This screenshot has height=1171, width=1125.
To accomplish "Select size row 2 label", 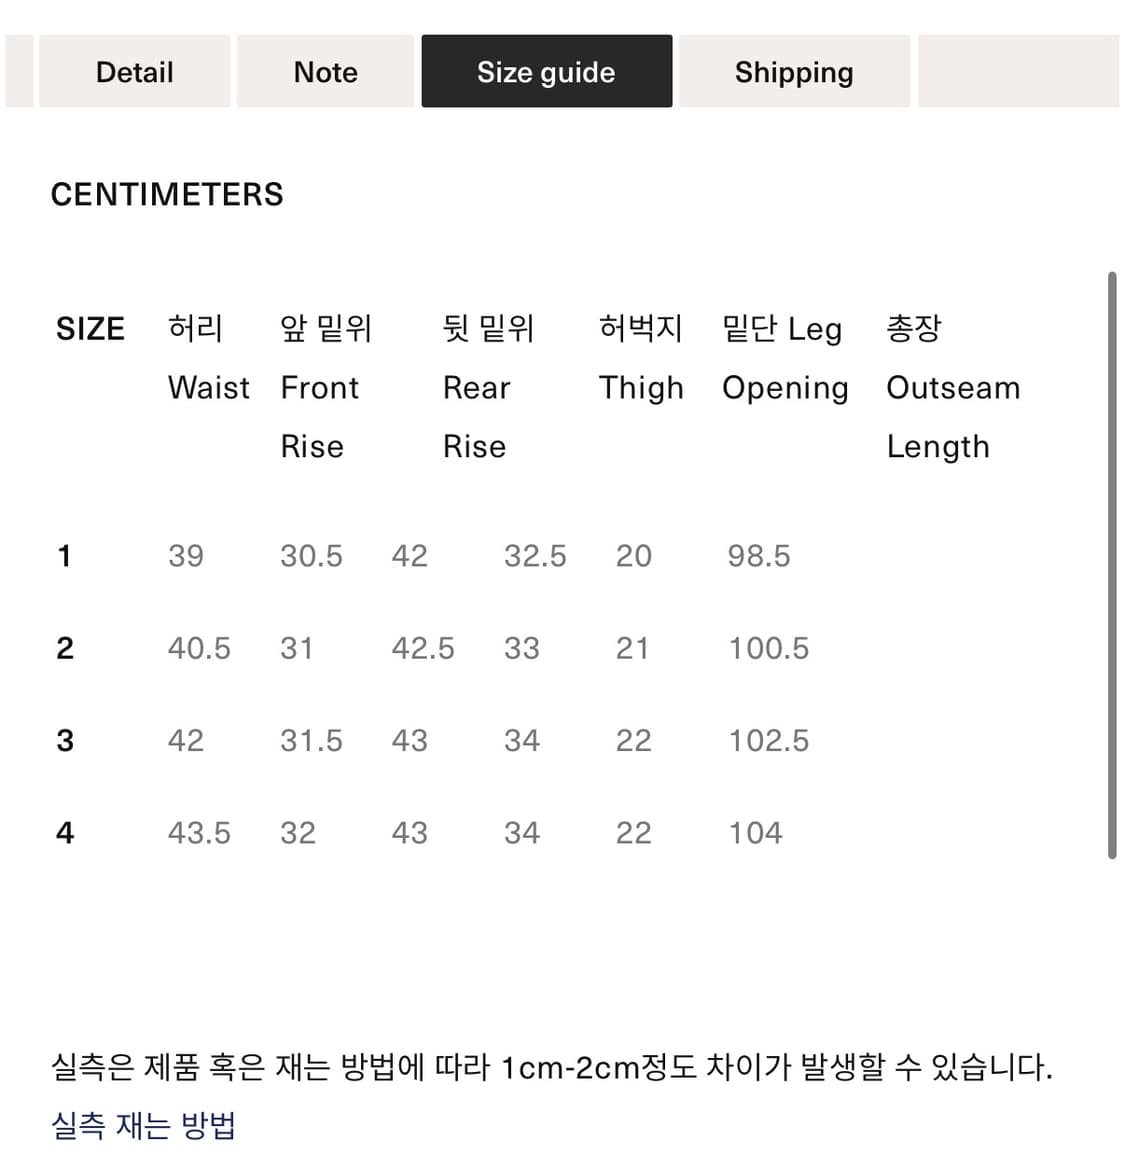I will pos(65,648).
